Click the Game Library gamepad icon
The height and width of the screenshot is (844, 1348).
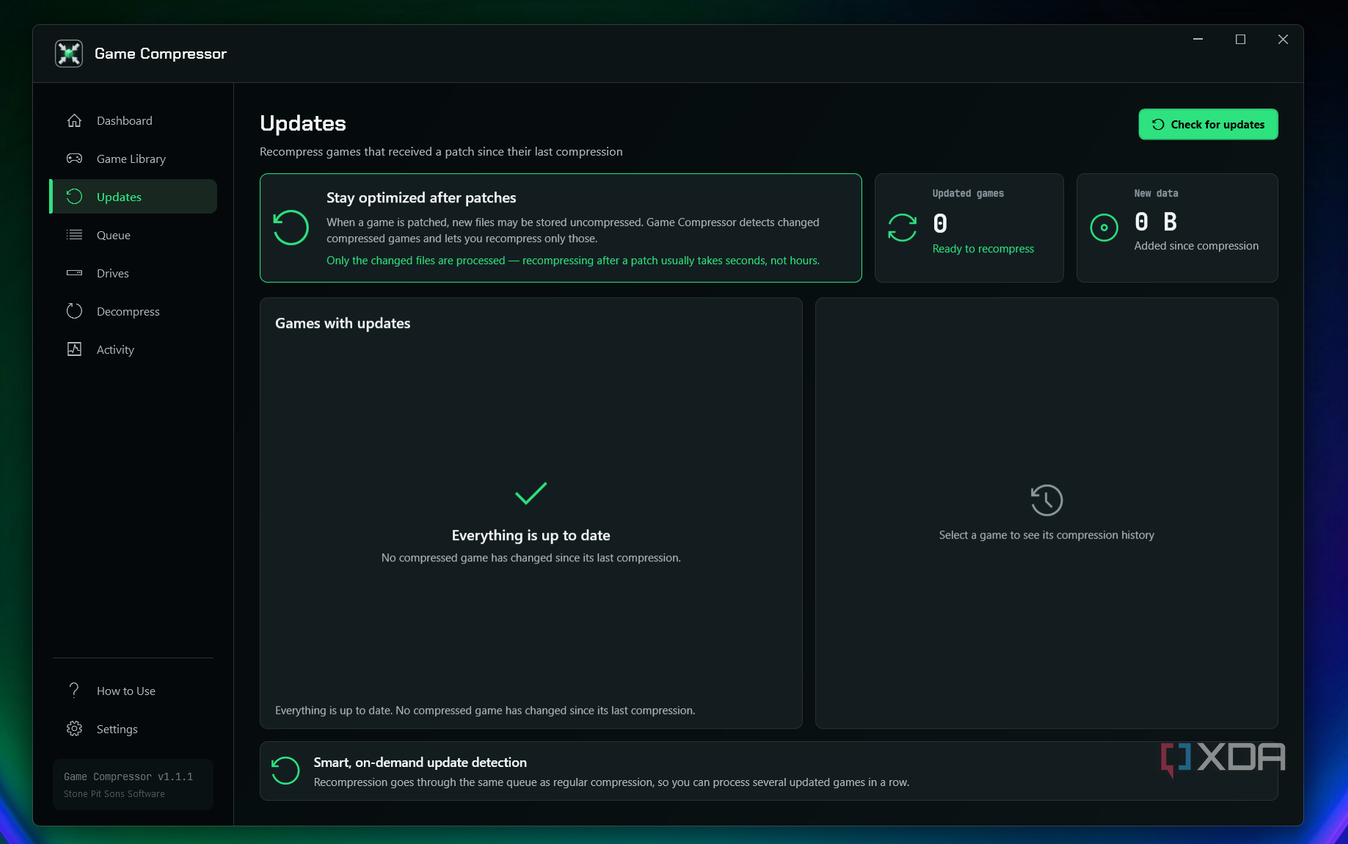[74, 158]
